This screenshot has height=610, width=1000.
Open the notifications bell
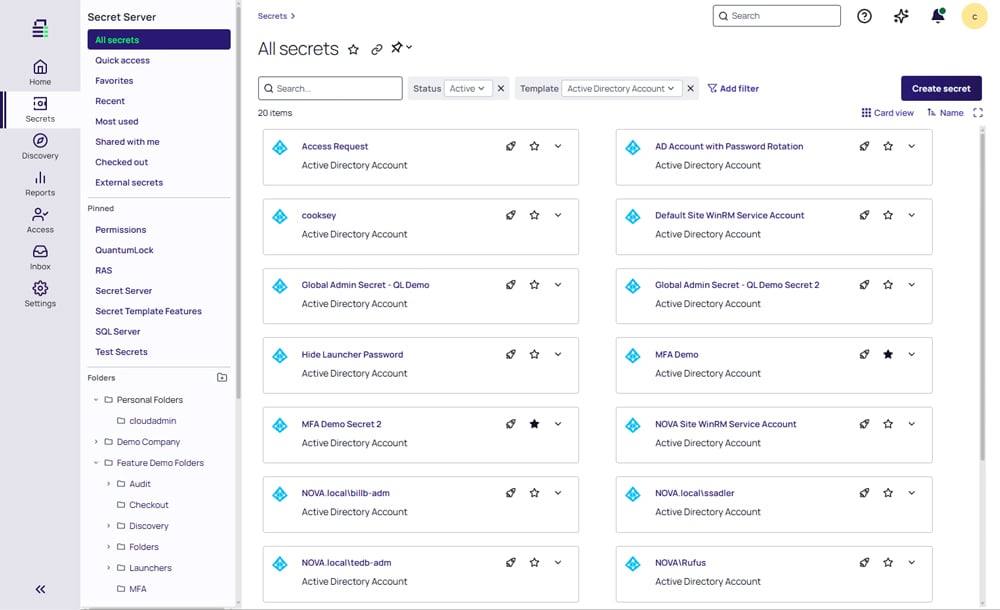pyautogui.click(x=937, y=16)
